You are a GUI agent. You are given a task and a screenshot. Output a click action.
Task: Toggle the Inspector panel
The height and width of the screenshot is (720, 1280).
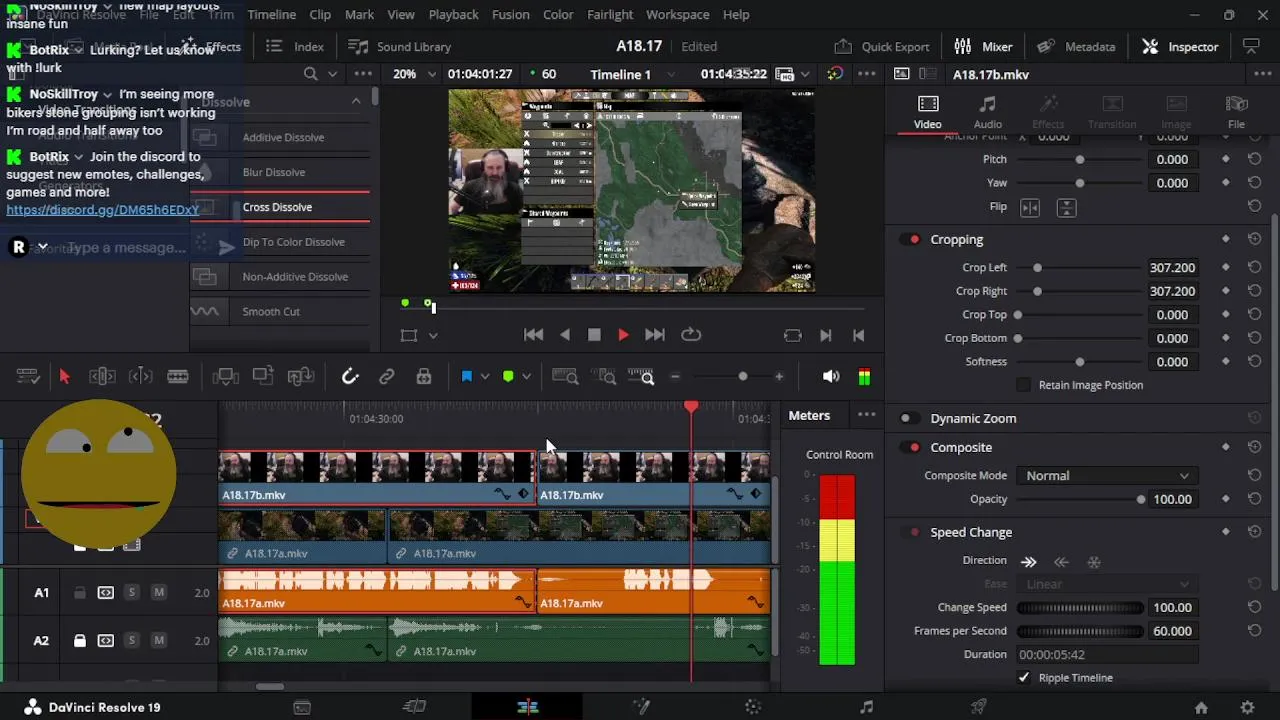(x=1180, y=46)
